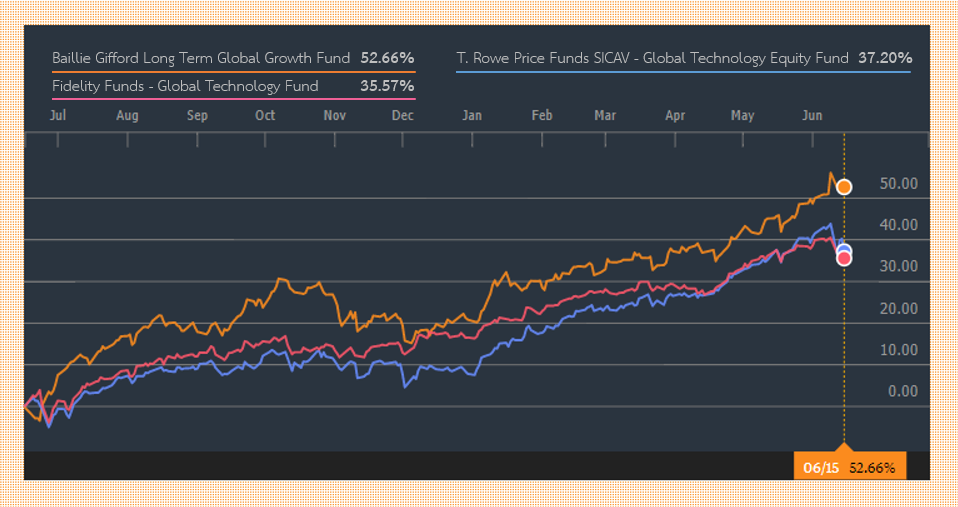
Task: Select the Dec month marker
Action: [403, 116]
